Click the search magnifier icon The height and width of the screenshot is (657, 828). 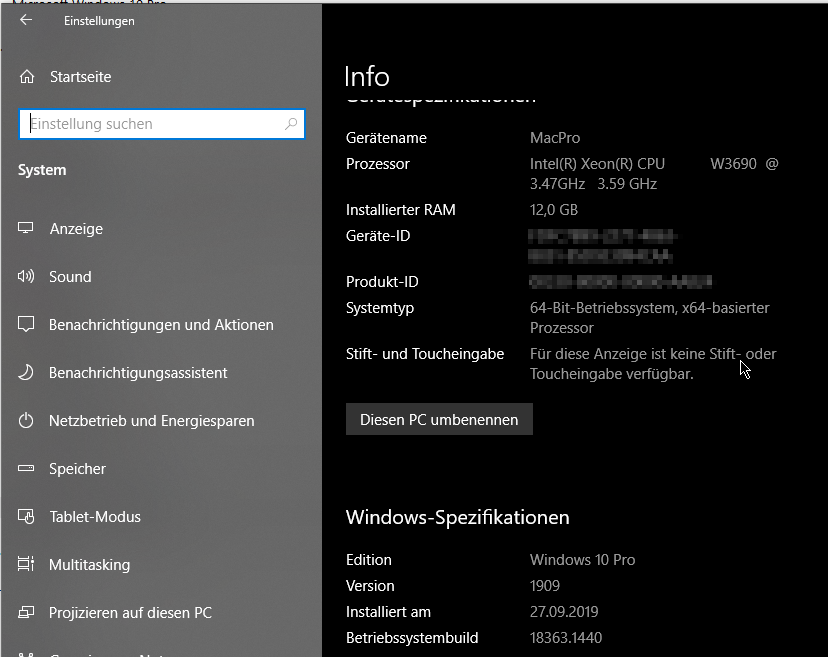pyautogui.click(x=291, y=124)
